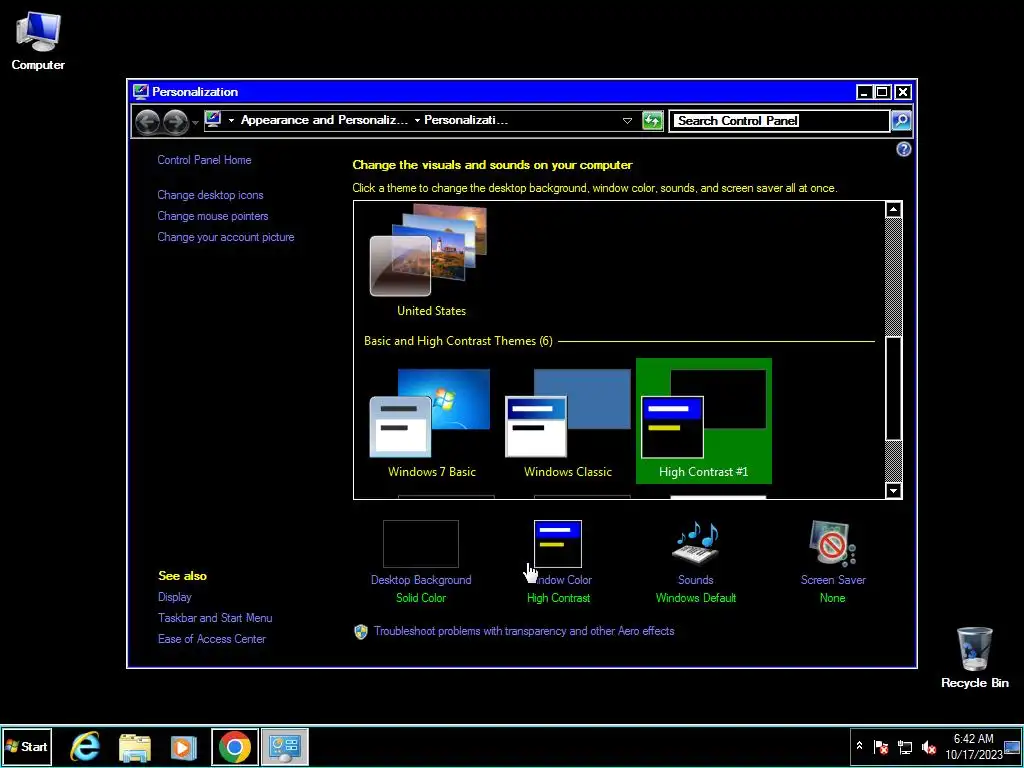Launch Internet Explorer from the taskbar
Viewport: 1024px width, 768px height.
pos(86,746)
